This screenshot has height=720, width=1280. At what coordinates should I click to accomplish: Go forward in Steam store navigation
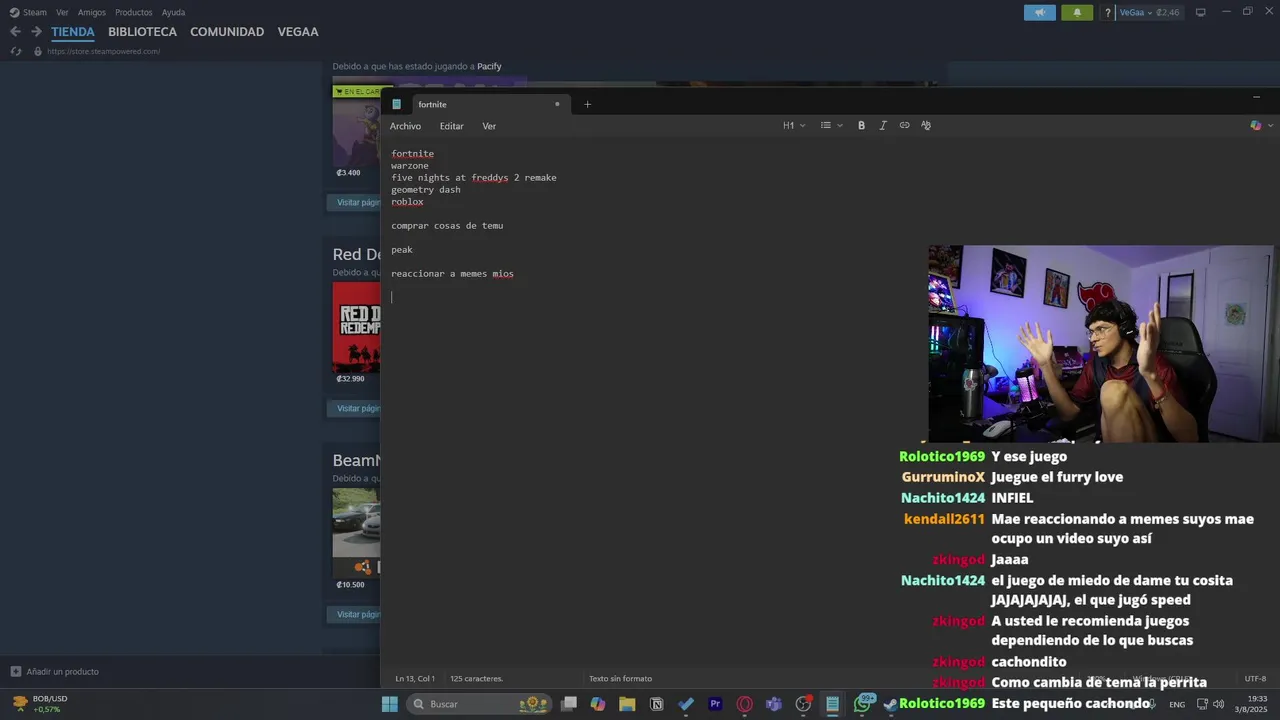(x=36, y=31)
